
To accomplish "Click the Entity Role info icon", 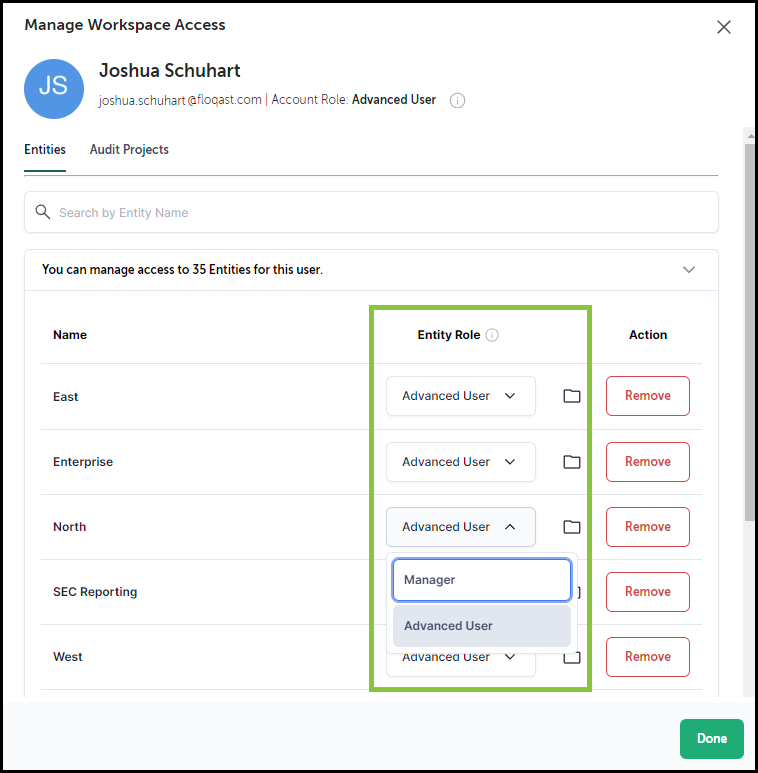I will pyautogui.click(x=492, y=335).
